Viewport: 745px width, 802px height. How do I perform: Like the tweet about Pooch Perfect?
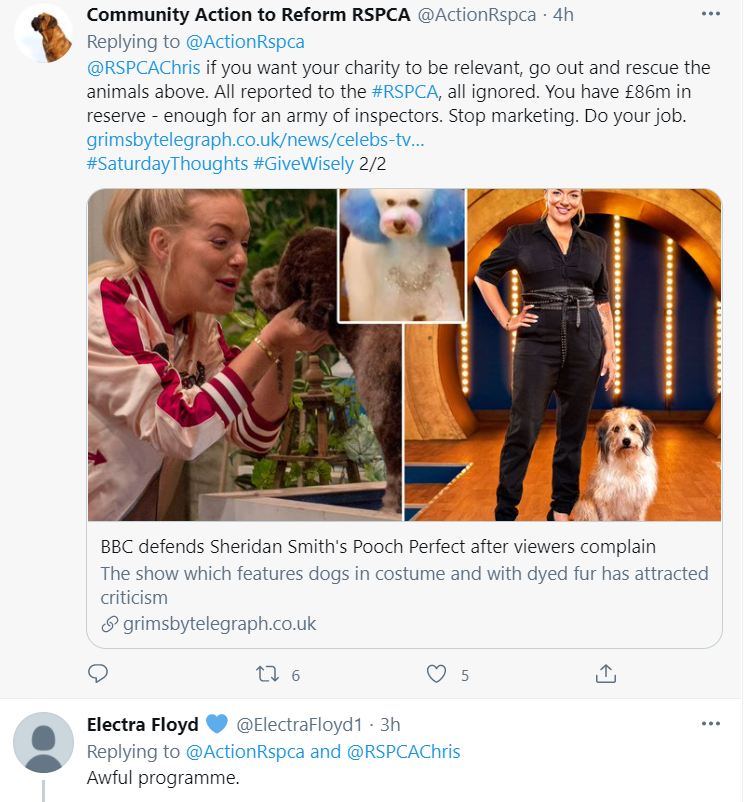click(x=436, y=674)
